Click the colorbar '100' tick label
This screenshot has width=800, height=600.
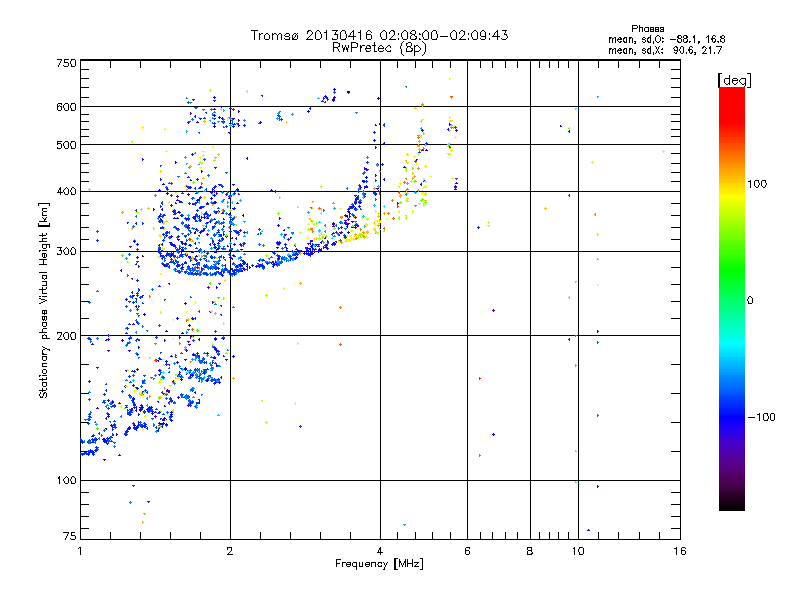point(757,184)
